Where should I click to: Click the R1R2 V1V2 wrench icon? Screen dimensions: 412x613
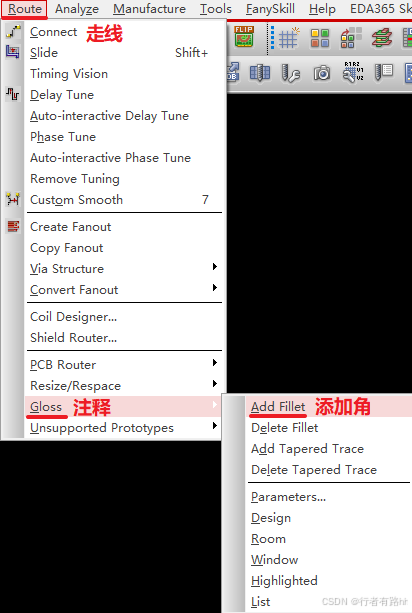(353, 72)
